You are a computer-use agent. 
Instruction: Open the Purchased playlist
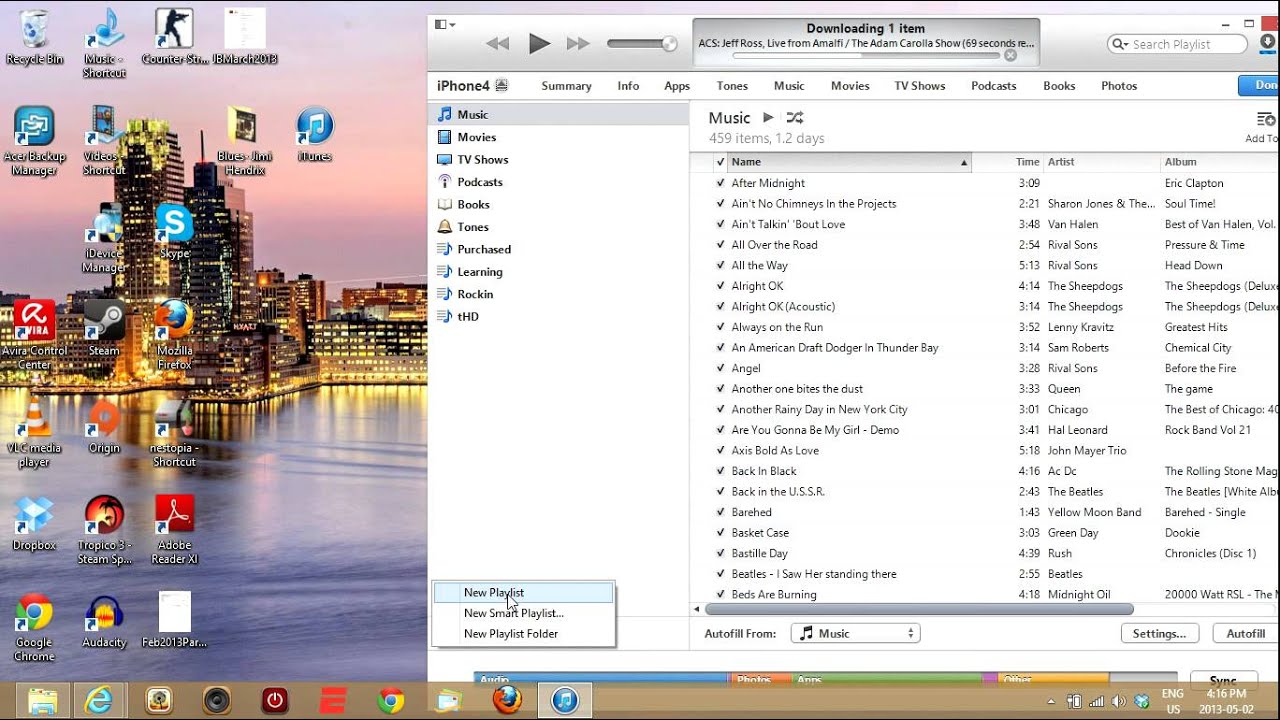(x=558, y=250)
